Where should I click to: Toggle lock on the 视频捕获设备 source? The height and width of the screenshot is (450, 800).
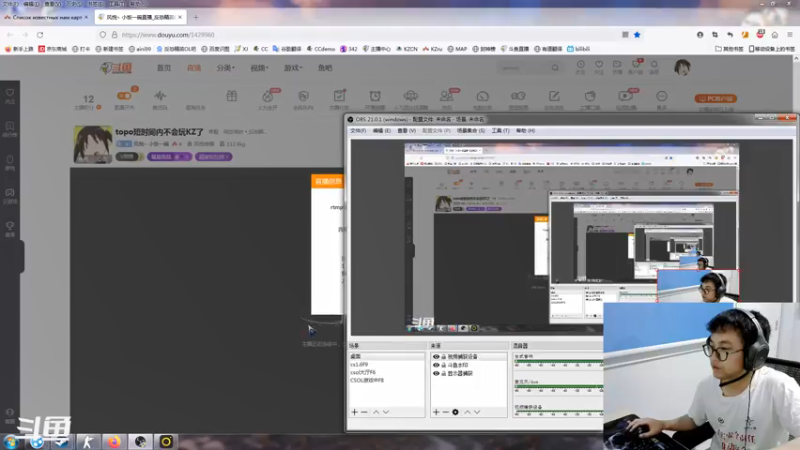[443, 357]
